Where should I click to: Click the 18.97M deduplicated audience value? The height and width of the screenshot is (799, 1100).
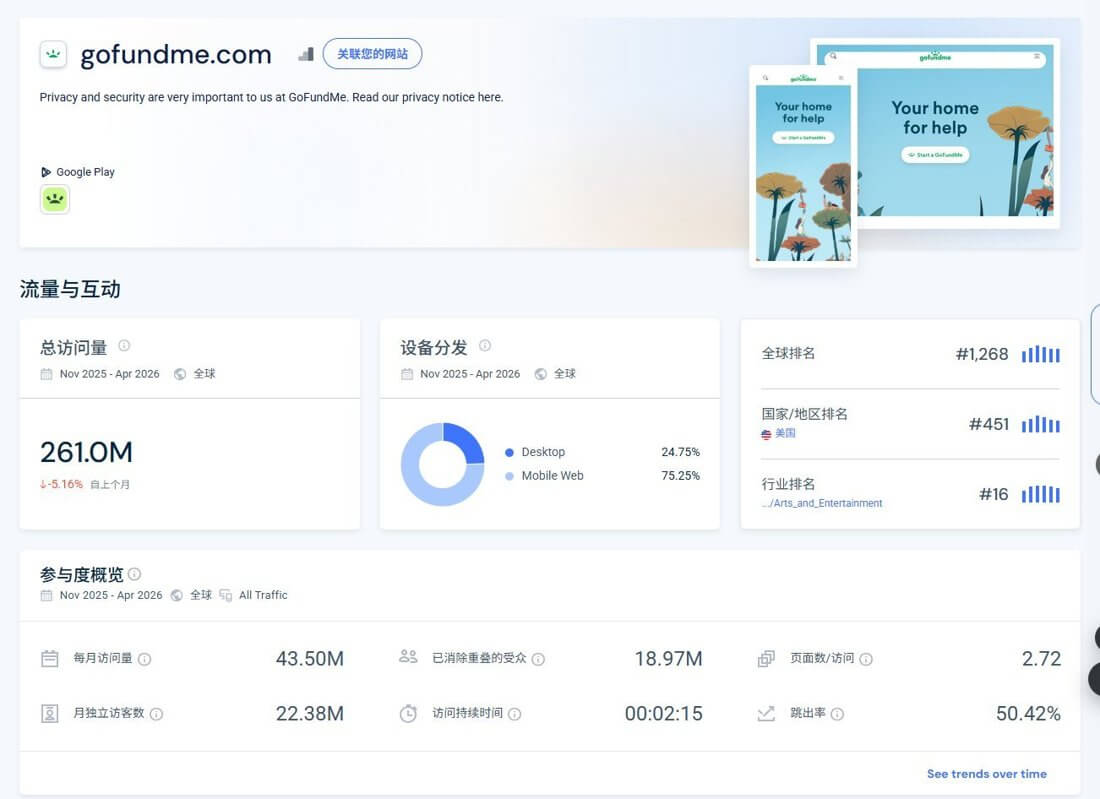click(669, 659)
